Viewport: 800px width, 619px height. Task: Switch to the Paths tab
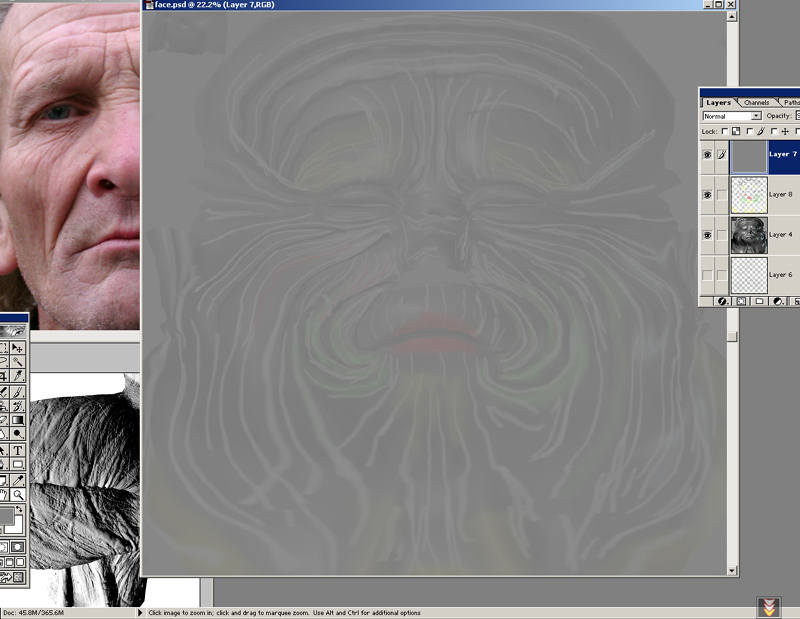tap(791, 102)
